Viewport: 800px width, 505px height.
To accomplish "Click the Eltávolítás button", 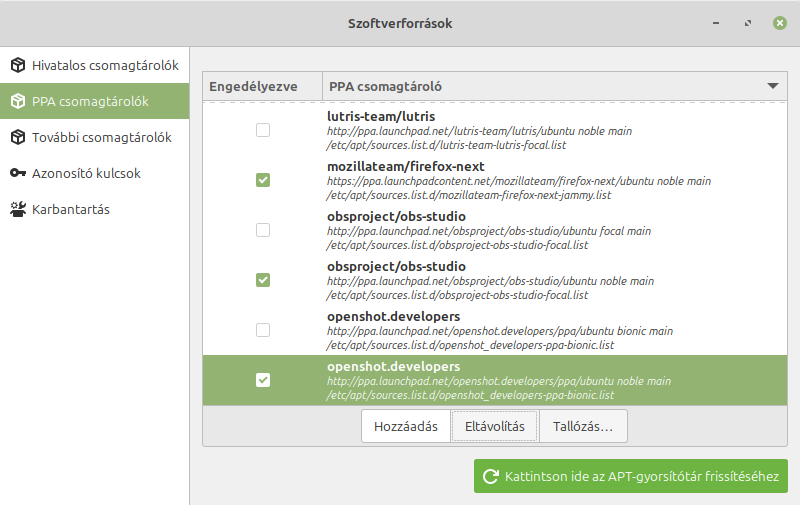I will [x=494, y=426].
